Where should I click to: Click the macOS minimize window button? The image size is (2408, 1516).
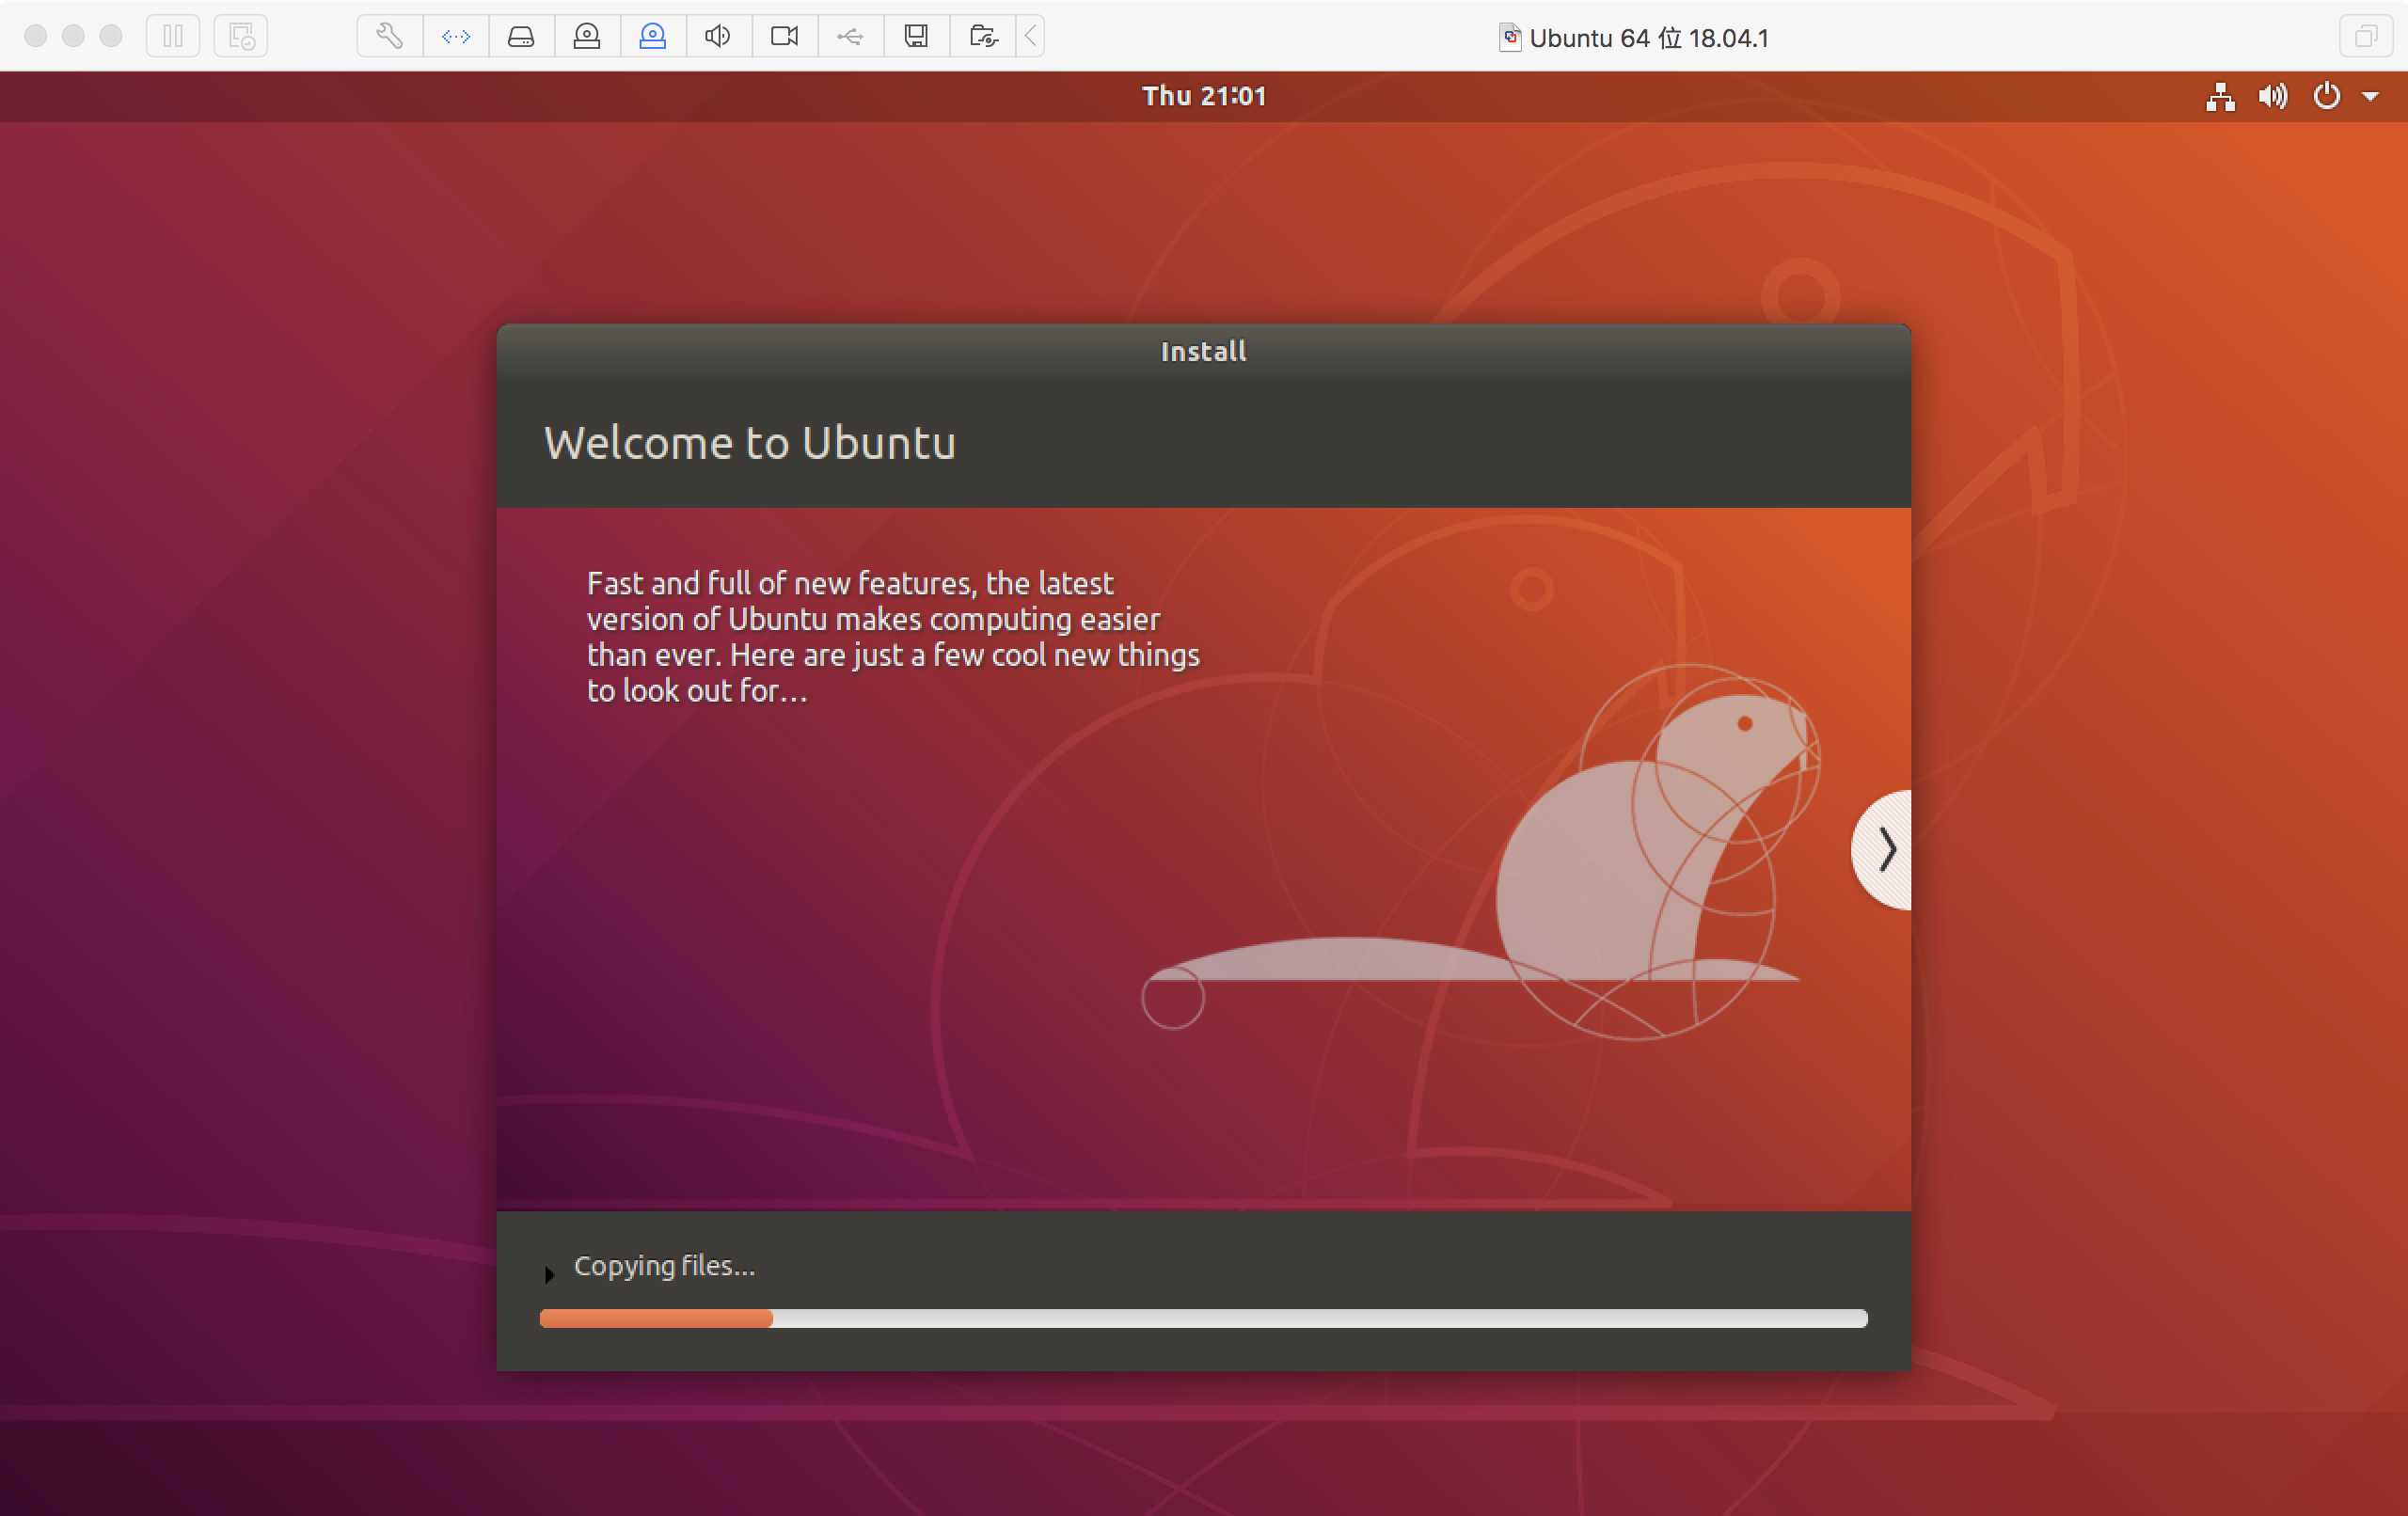(x=73, y=36)
